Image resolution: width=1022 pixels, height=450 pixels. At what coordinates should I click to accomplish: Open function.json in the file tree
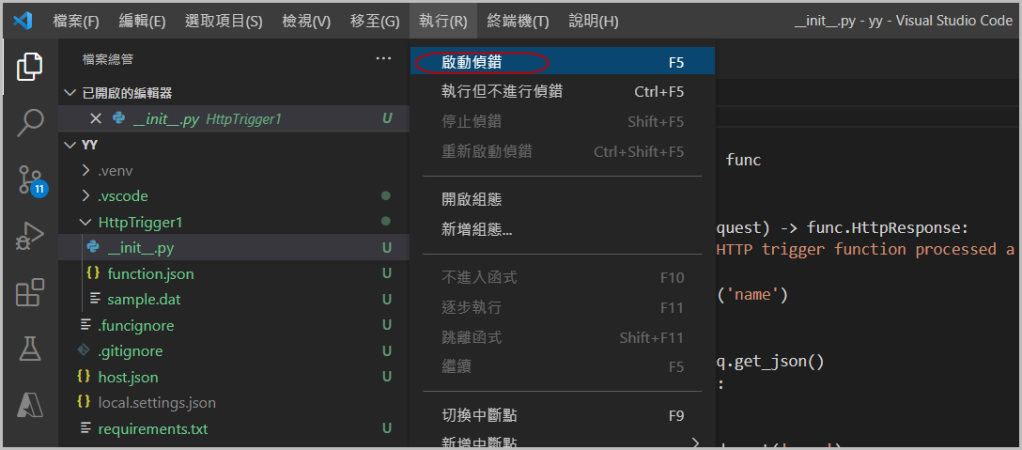click(150, 273)
